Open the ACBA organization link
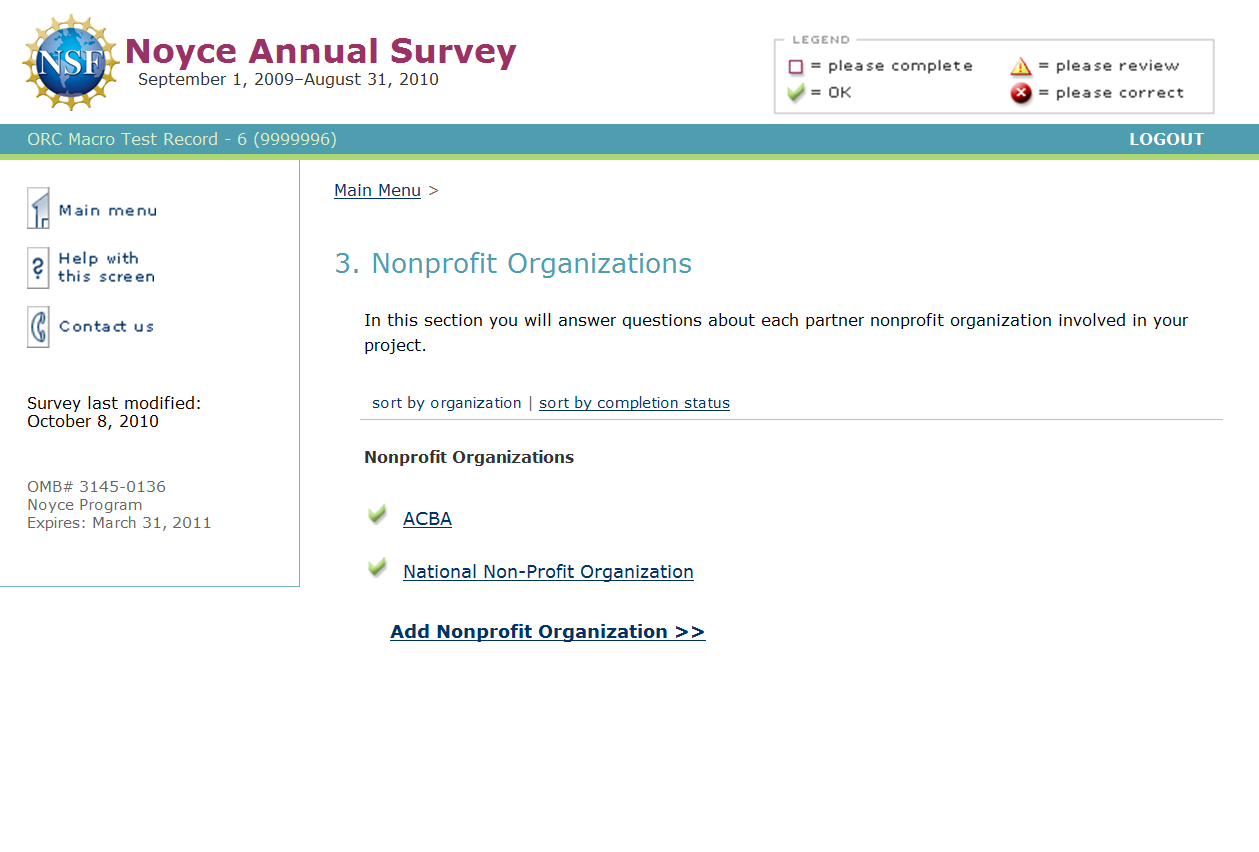 click(427, 518)
